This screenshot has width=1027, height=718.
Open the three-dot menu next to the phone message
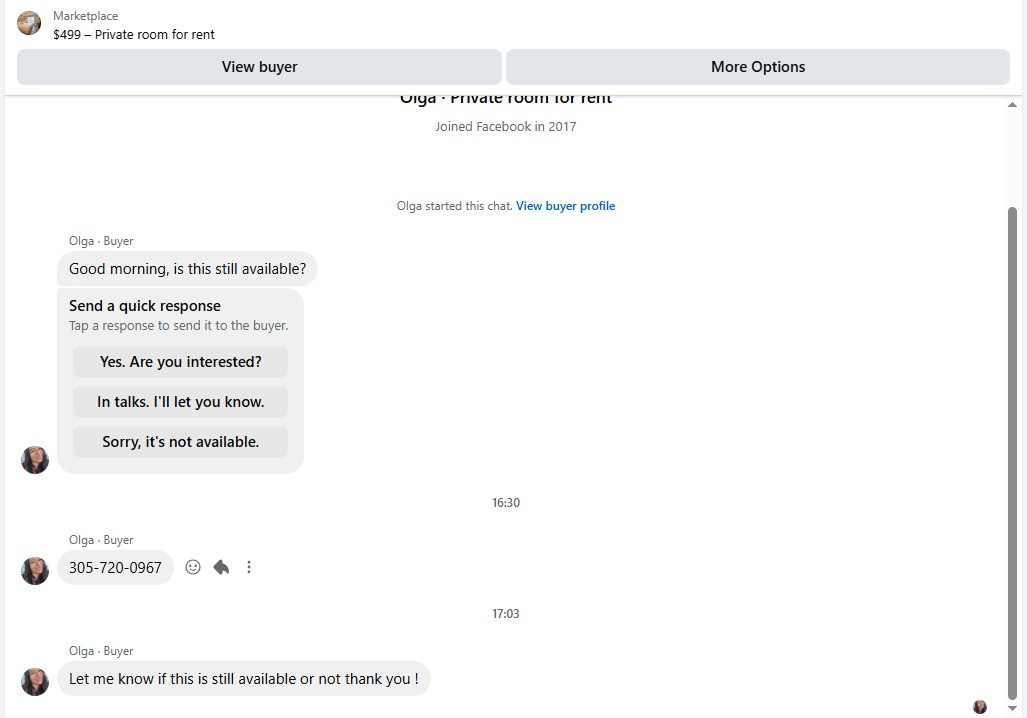coord(249,567)
